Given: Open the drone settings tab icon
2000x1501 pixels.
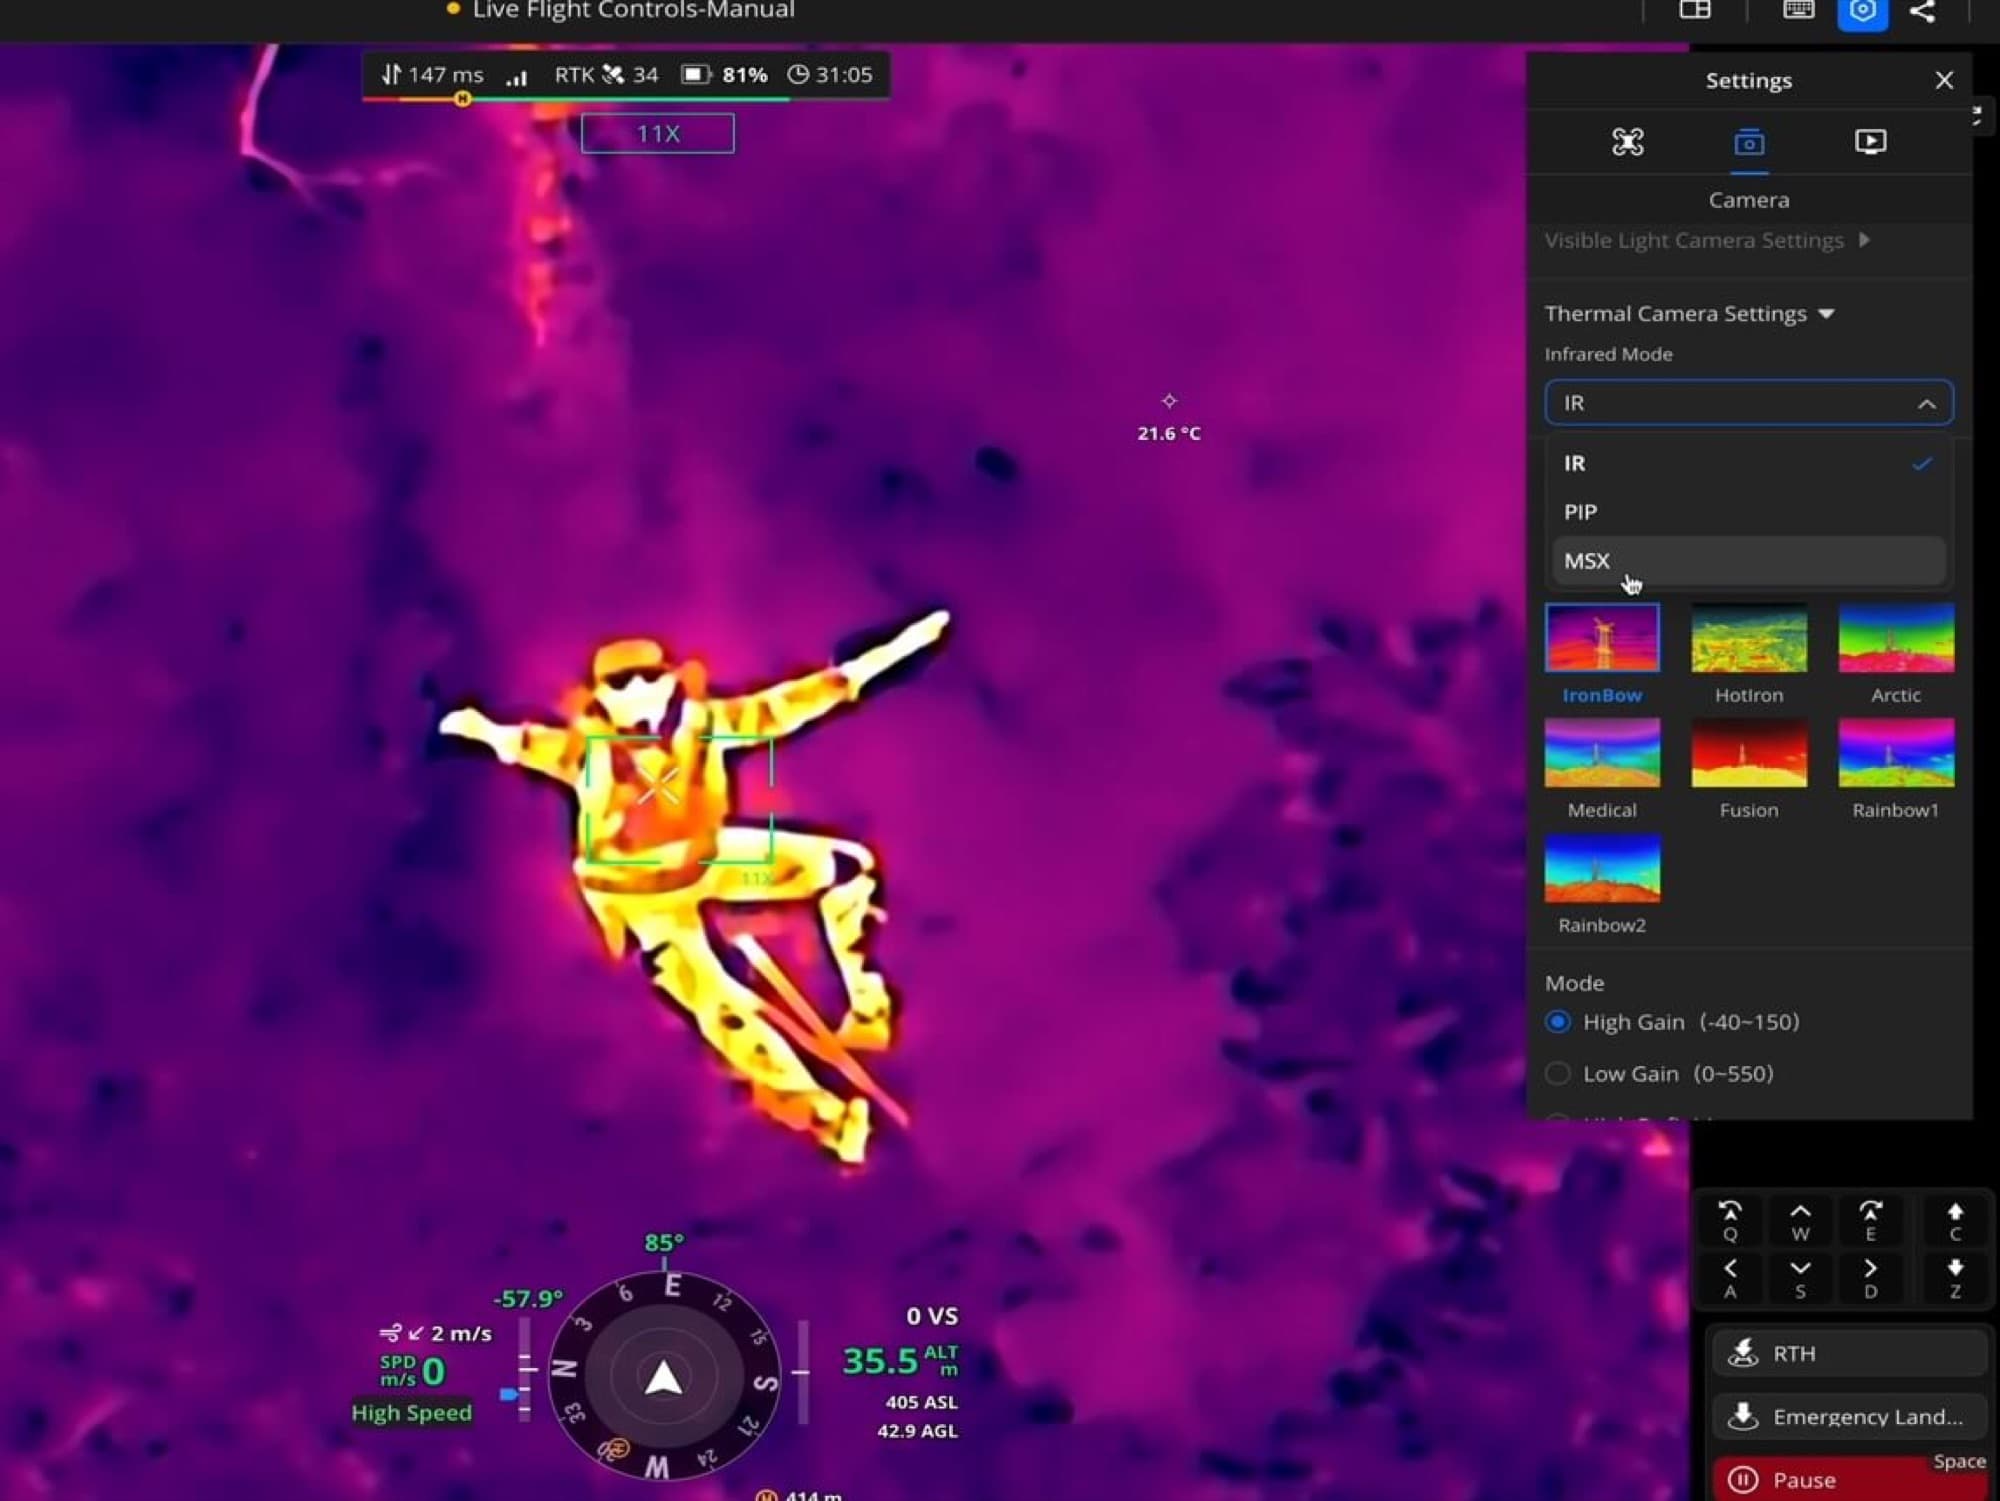Looking at the screenshot, I should [x=1627, y=142].
